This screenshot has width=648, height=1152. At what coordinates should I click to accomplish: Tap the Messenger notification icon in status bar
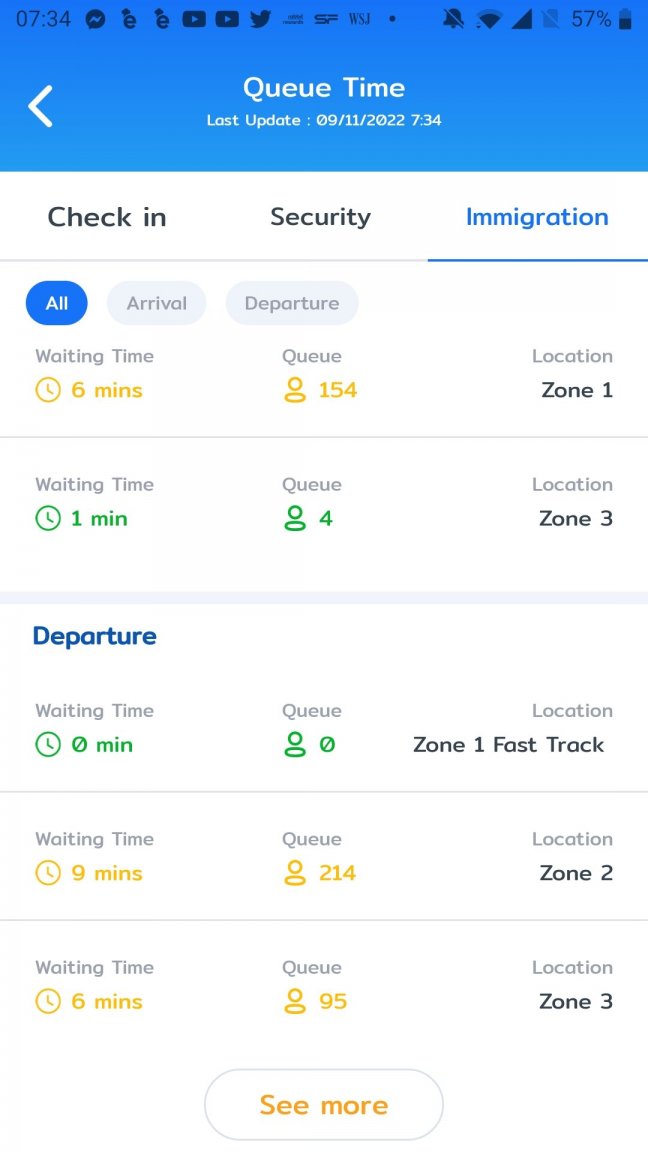click(x=96, y=19)
